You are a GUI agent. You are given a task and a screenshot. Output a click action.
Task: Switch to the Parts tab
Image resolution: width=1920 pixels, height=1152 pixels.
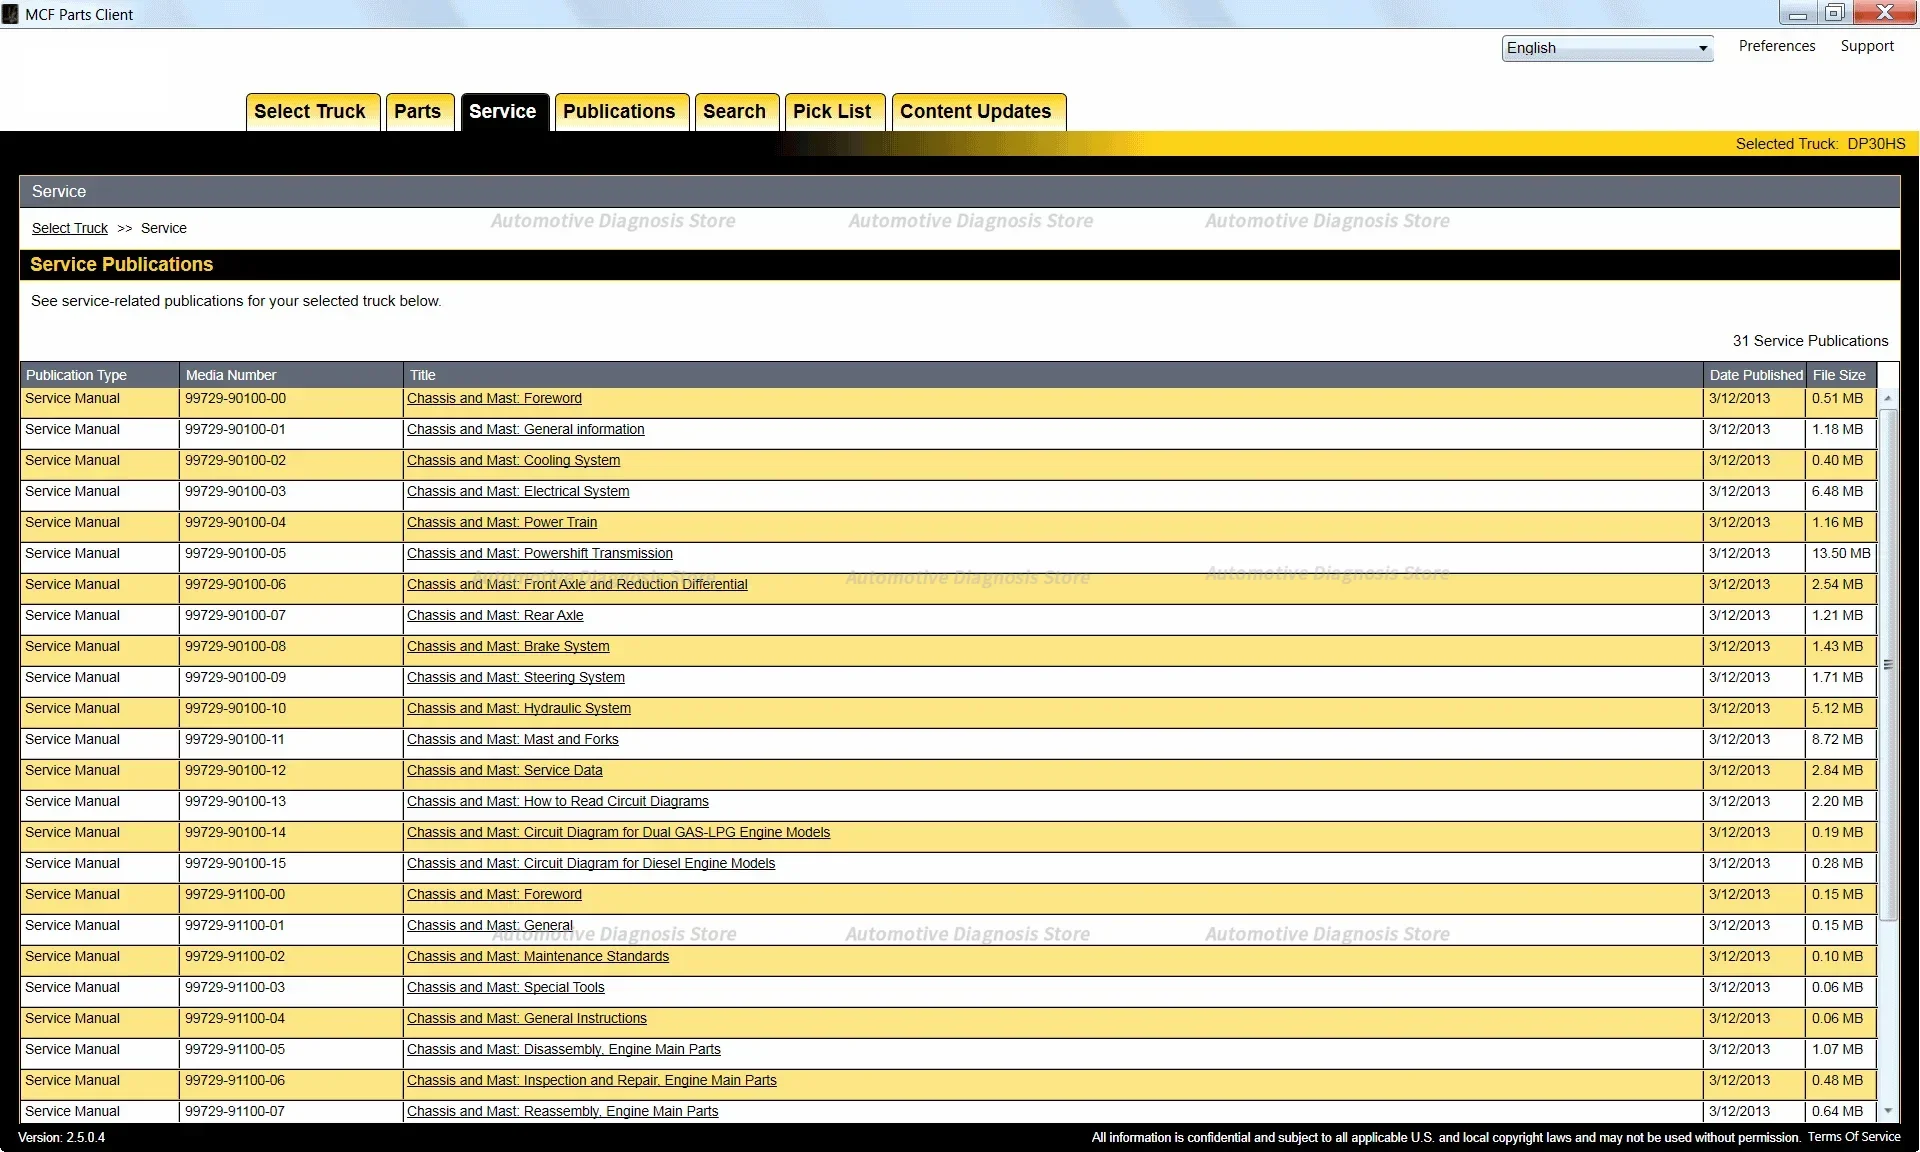417,112
